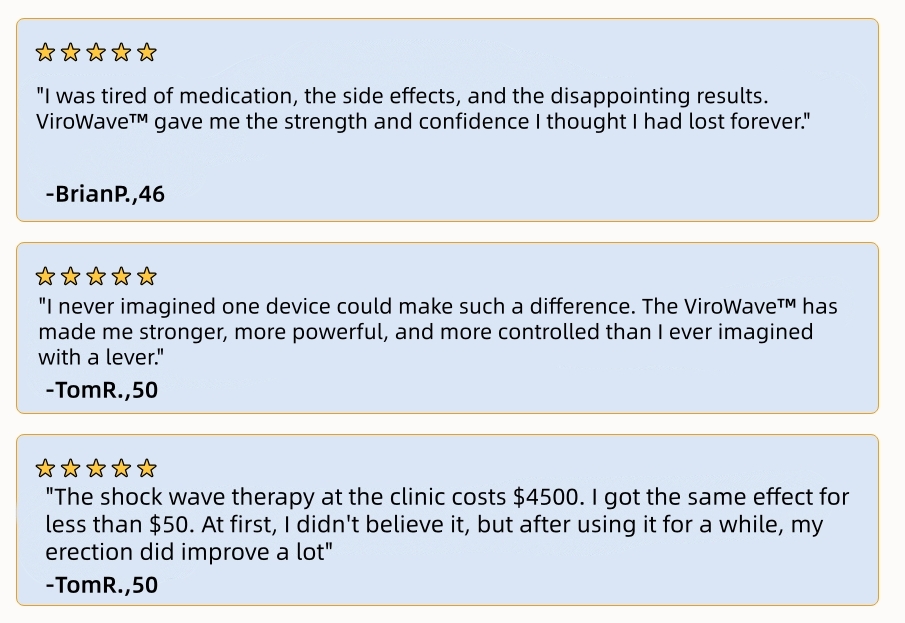The height and width of the screenshot is (623, 905).
Task: Click the reviewer name BrianP.,46
Action: click(105, 194)
